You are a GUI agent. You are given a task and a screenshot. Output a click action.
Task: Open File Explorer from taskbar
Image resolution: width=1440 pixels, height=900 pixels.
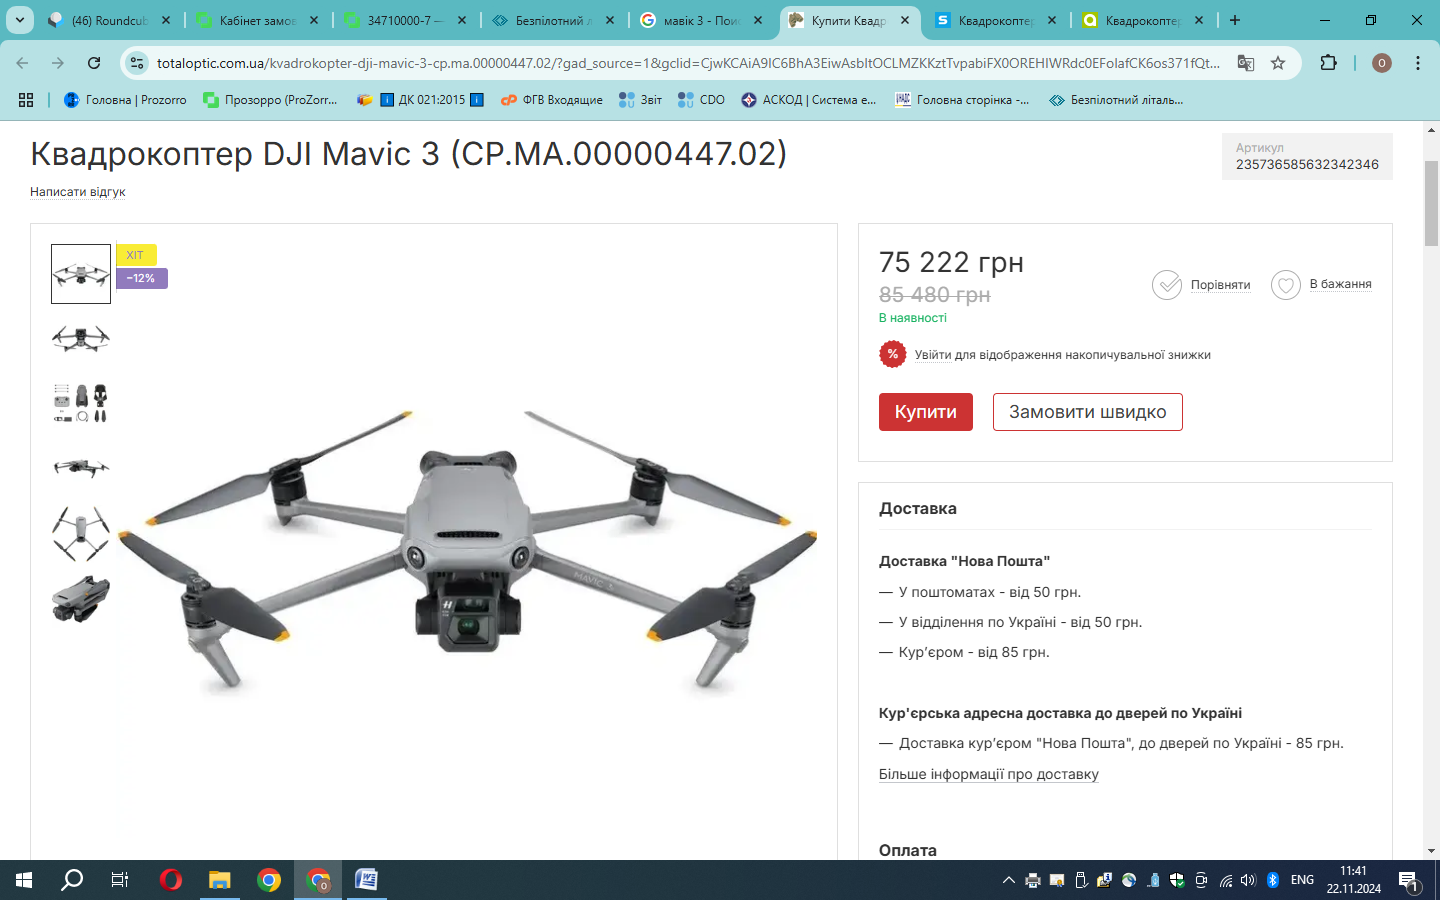point(220,880)
